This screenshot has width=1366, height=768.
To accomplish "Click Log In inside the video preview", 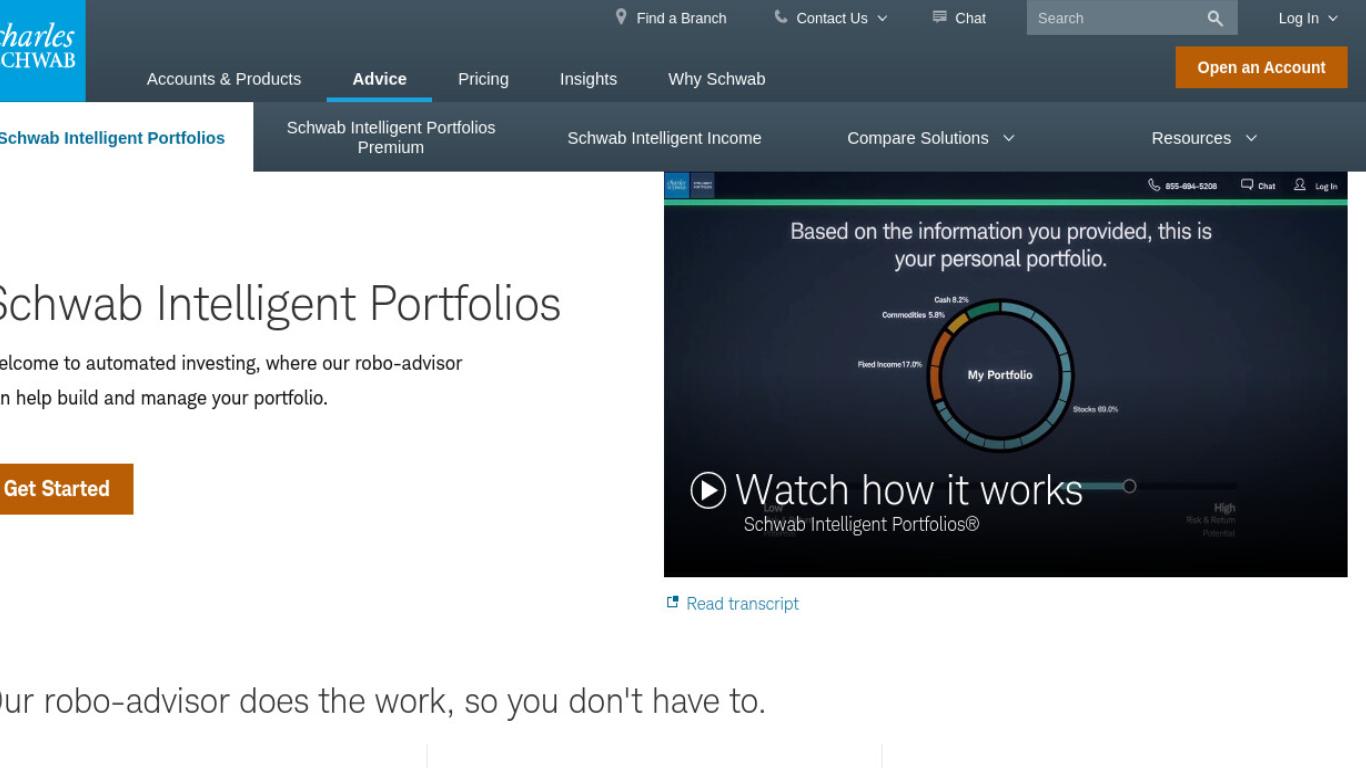I will (x=1316, y=185).
